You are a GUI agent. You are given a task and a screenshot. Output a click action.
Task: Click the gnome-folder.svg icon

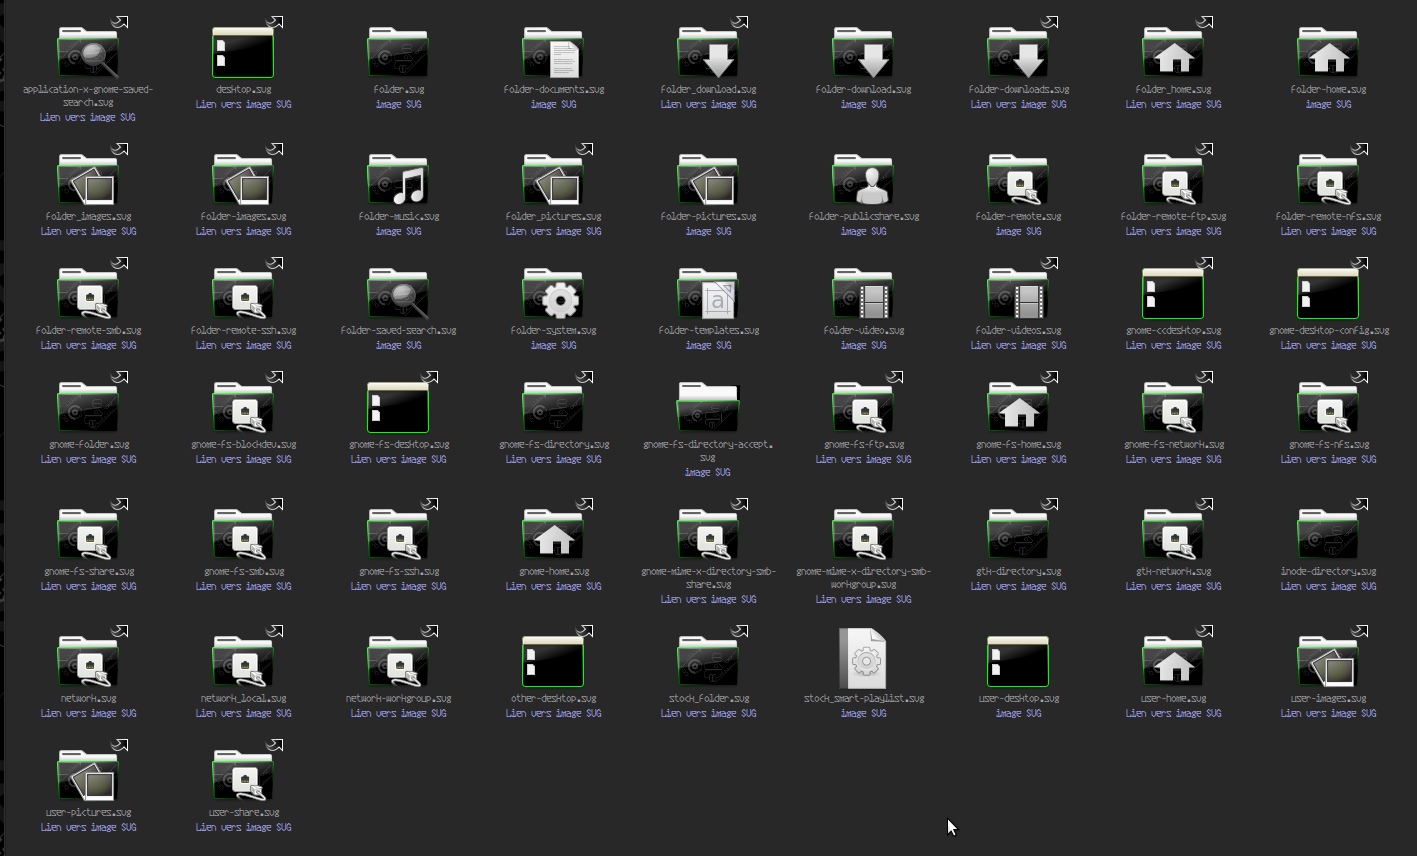88,407
